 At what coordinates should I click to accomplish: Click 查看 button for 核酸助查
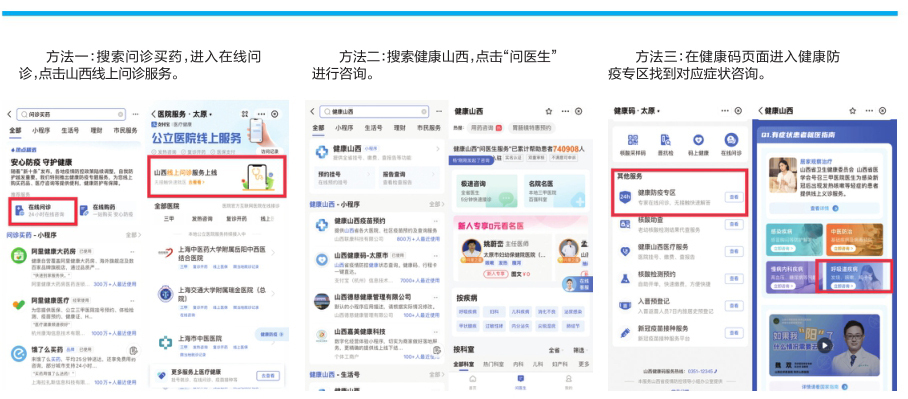click(734, 224)
